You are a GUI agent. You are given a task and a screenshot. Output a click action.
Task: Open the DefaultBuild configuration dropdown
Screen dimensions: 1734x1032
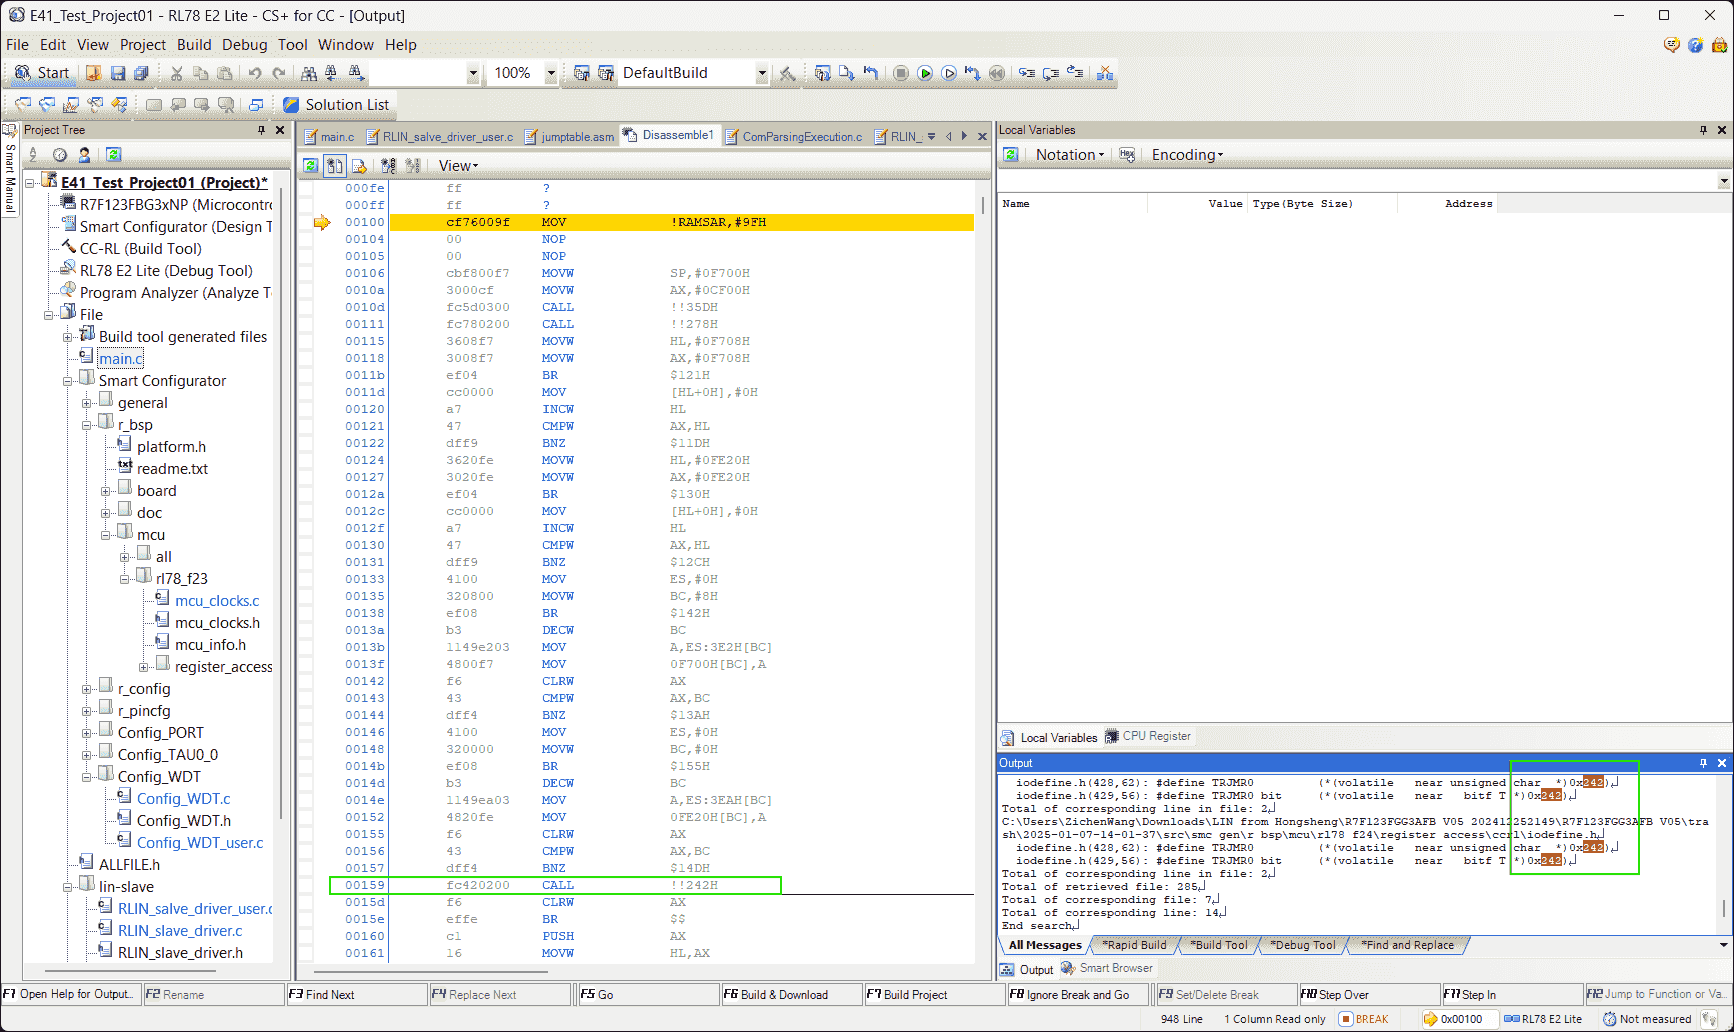point(762,73)
